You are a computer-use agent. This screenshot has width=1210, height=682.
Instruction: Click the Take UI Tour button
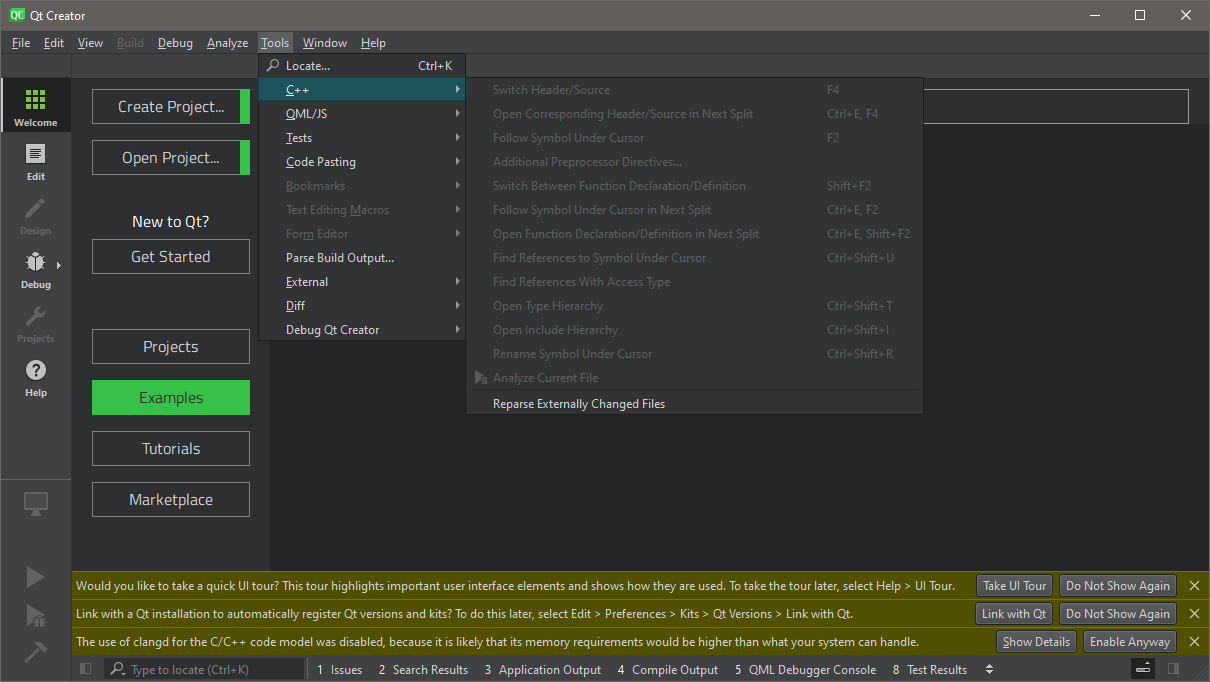[x=1014, y=586]
